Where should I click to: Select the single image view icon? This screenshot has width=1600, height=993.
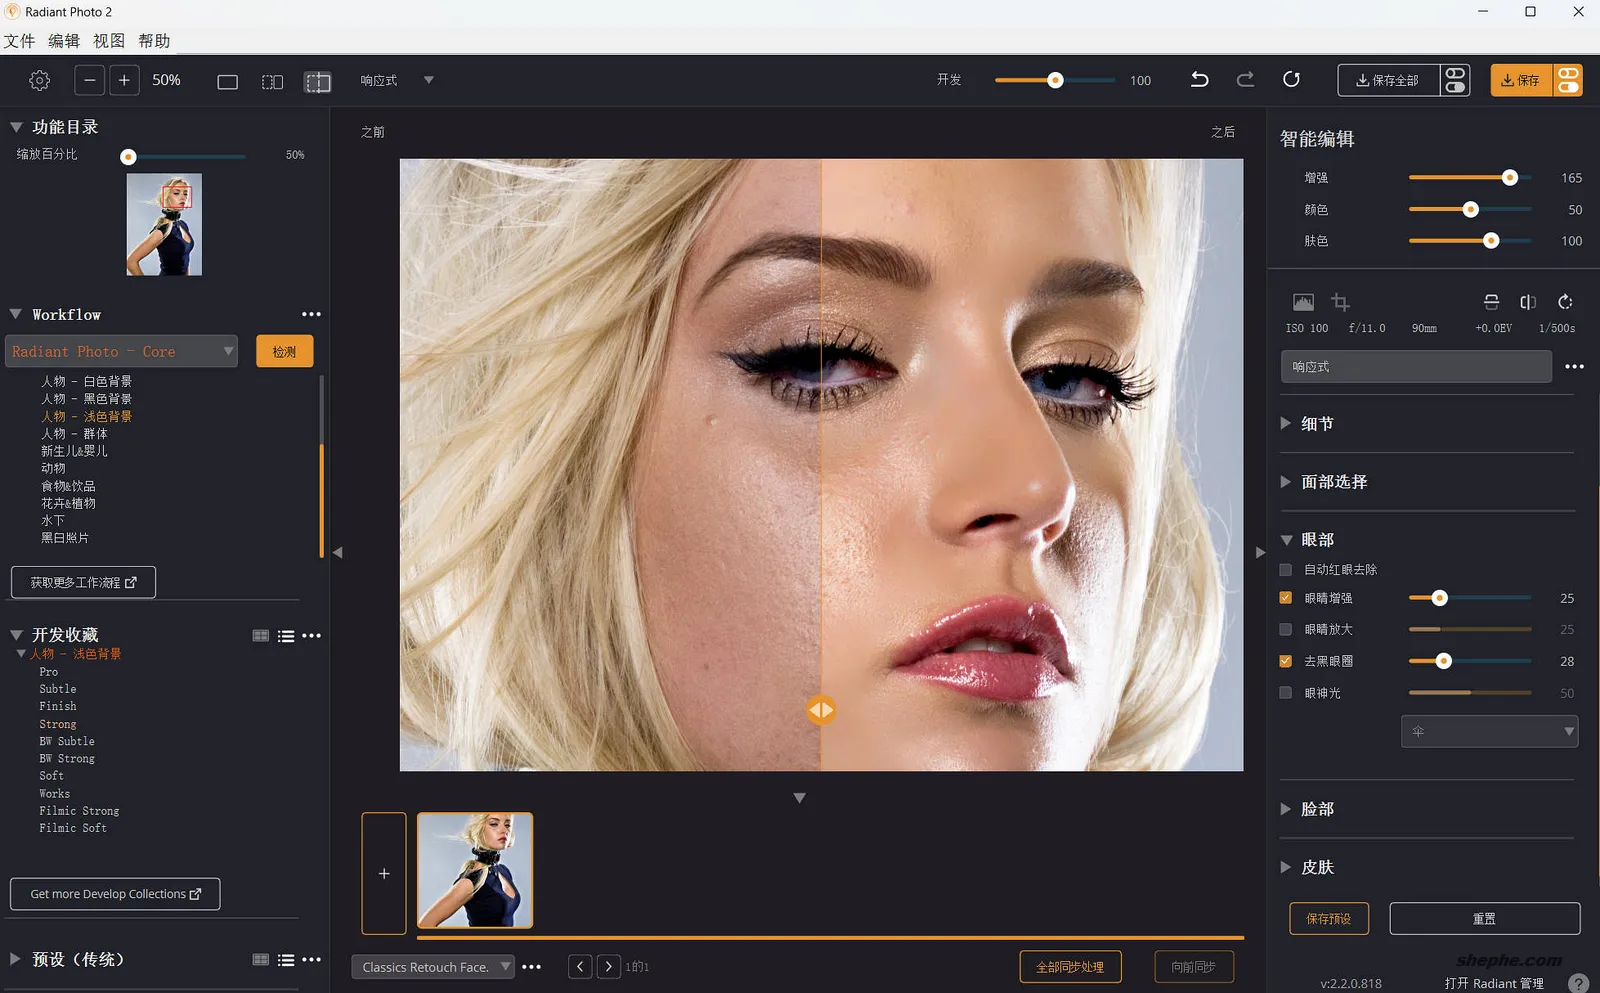coord(228,82)
